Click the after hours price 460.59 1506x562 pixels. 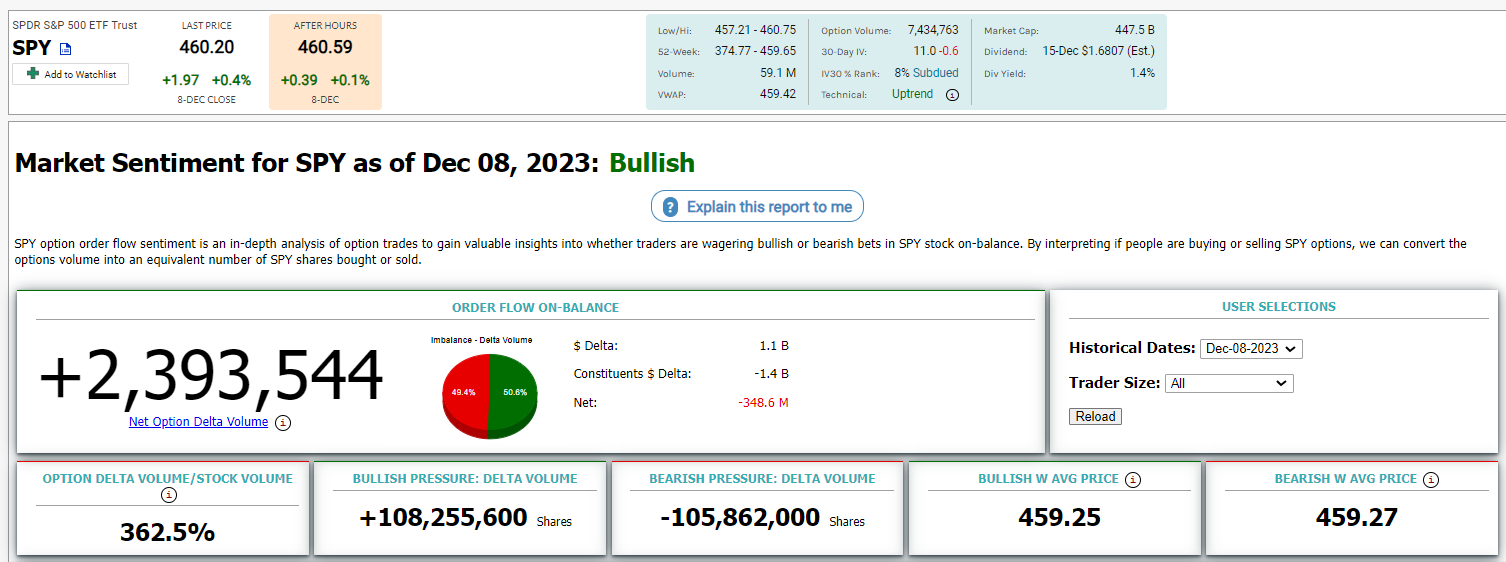325,47
